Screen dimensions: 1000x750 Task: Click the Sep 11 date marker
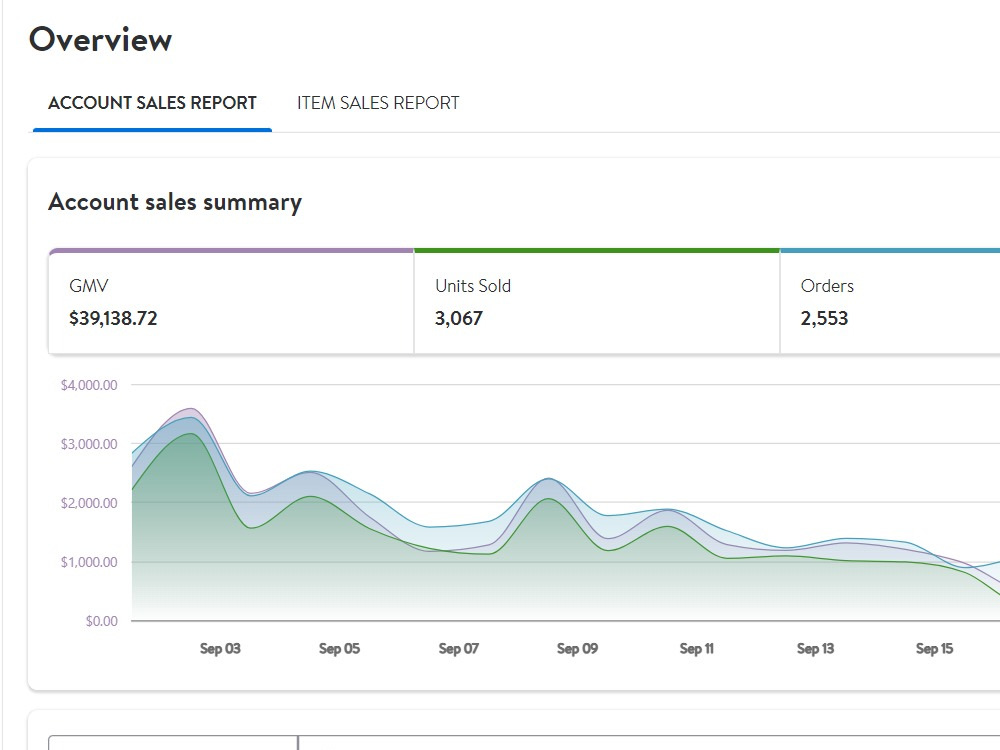tap(696, 649)
